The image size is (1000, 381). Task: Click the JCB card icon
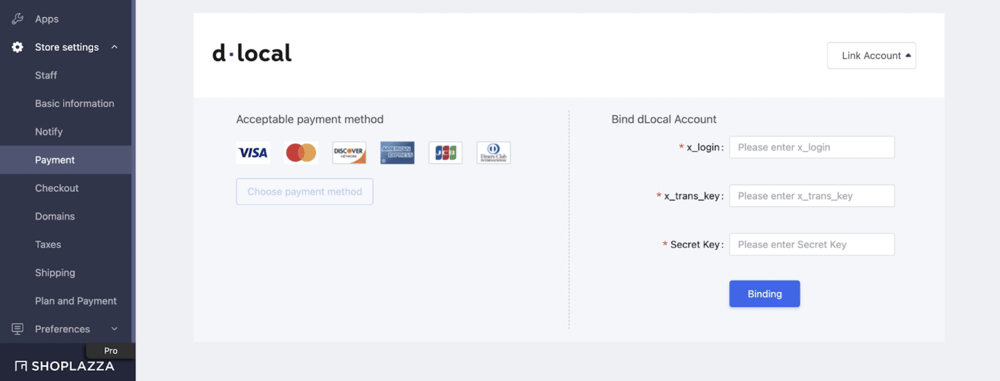tap(445, 153)
